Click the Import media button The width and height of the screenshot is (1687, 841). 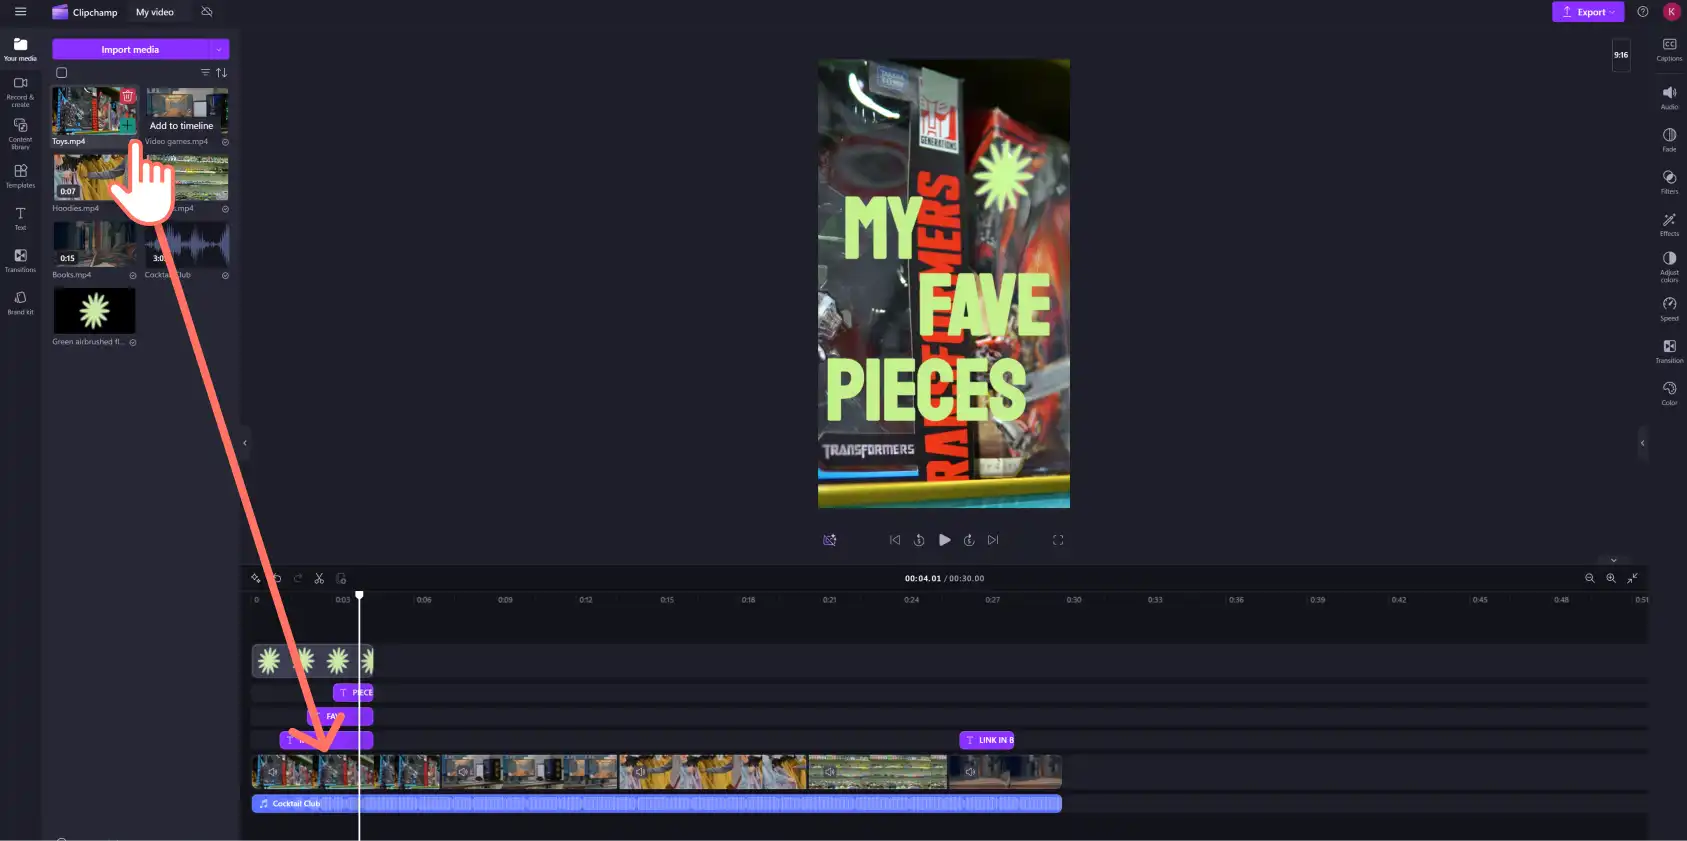pos(130,49)
